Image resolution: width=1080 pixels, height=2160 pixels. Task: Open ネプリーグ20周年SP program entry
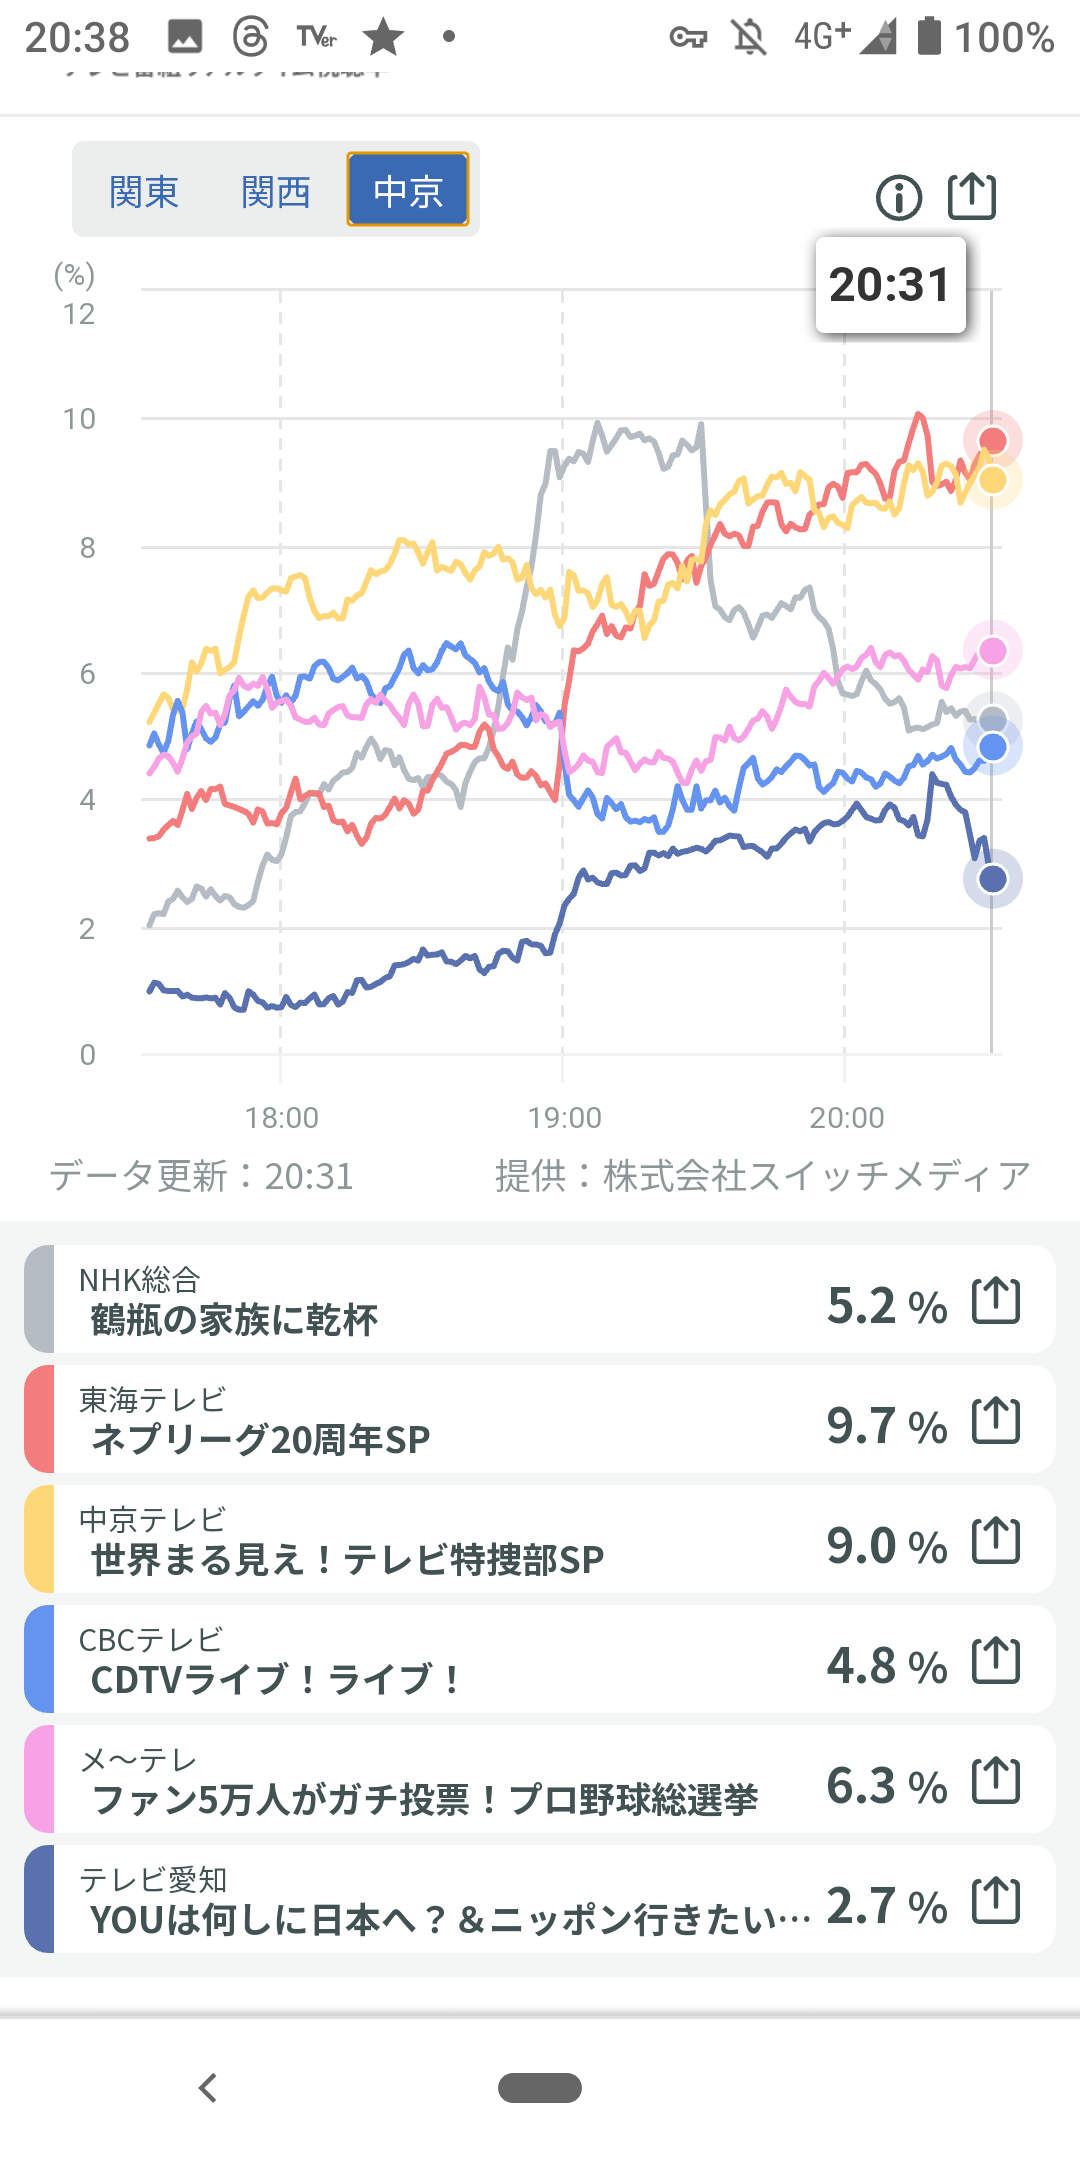pyautogui.click(x=260, y=1440)
